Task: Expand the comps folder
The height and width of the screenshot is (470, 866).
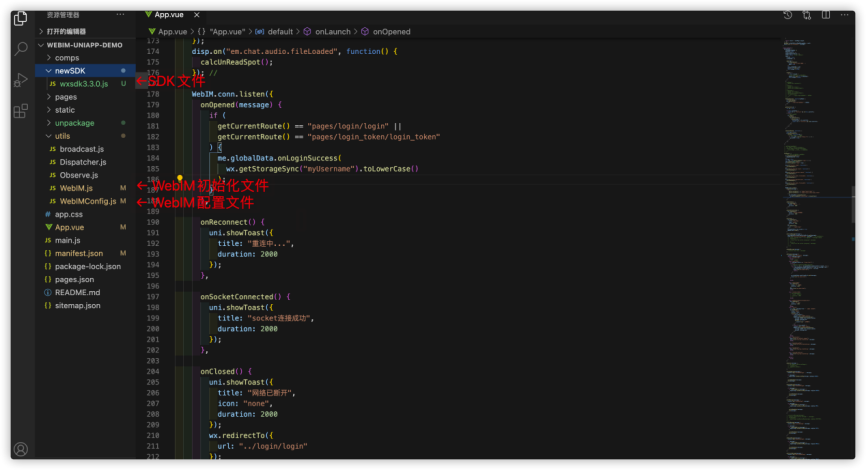Action: (x=66, y=58)
